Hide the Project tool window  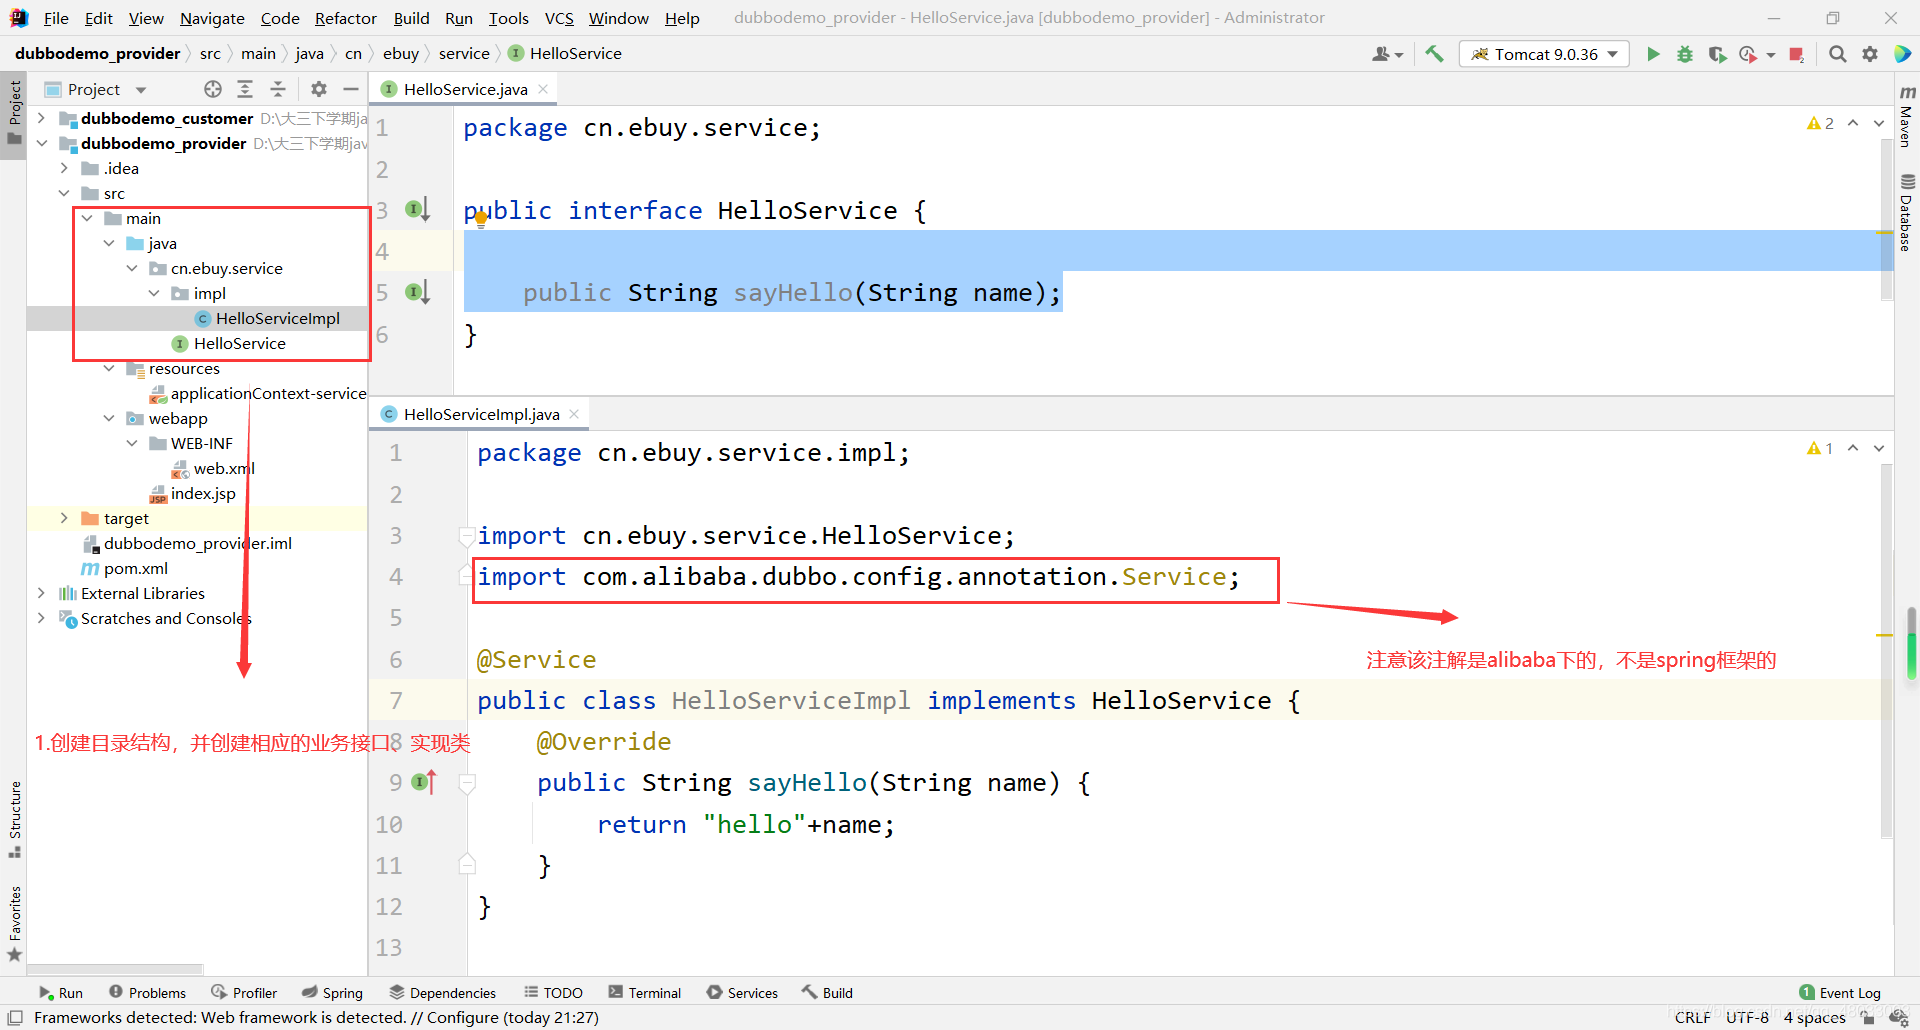click(351, 89)
